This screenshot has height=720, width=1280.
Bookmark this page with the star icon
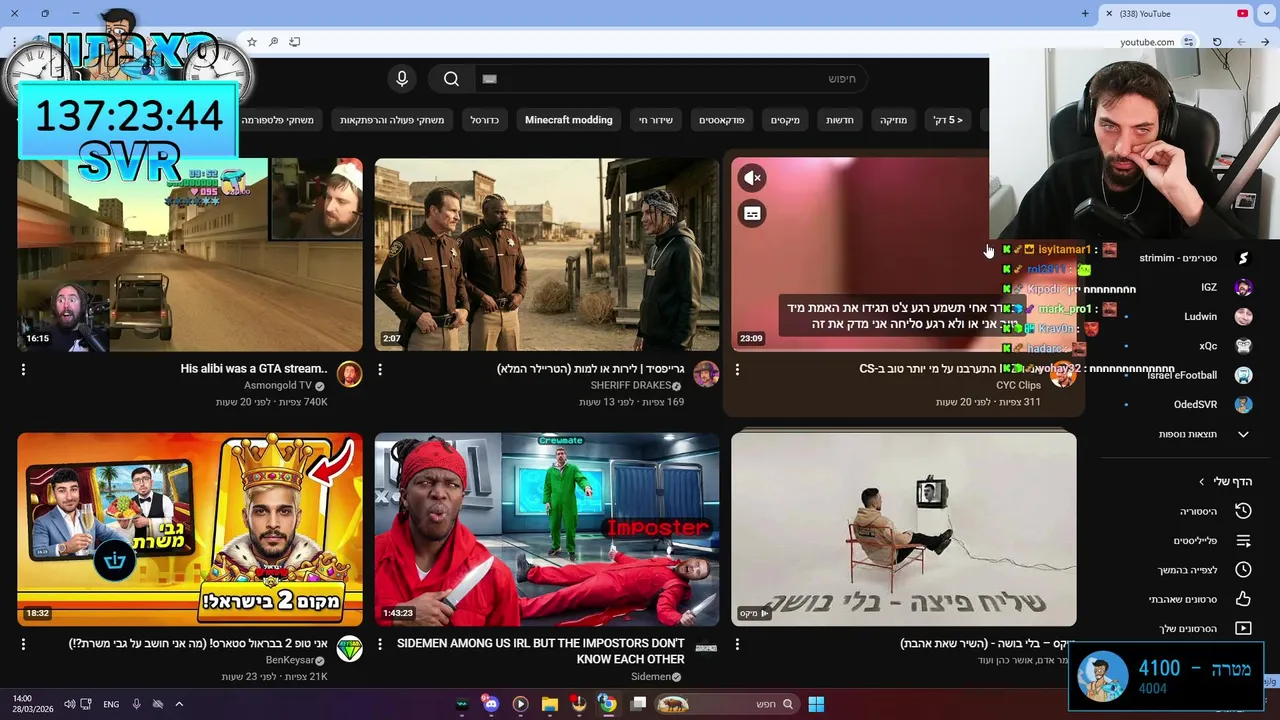pos(252,42)
